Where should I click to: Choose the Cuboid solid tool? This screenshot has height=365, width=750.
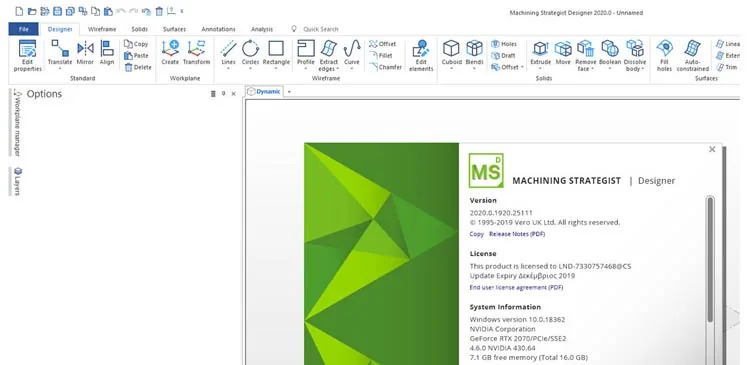451,48
